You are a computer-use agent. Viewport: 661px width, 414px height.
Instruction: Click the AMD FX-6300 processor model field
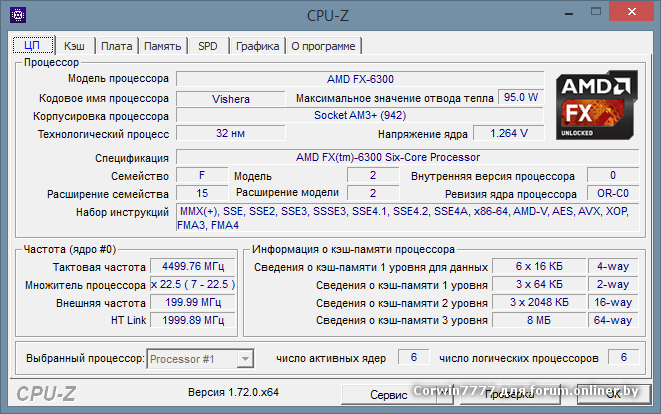click(x=360, y=79)
